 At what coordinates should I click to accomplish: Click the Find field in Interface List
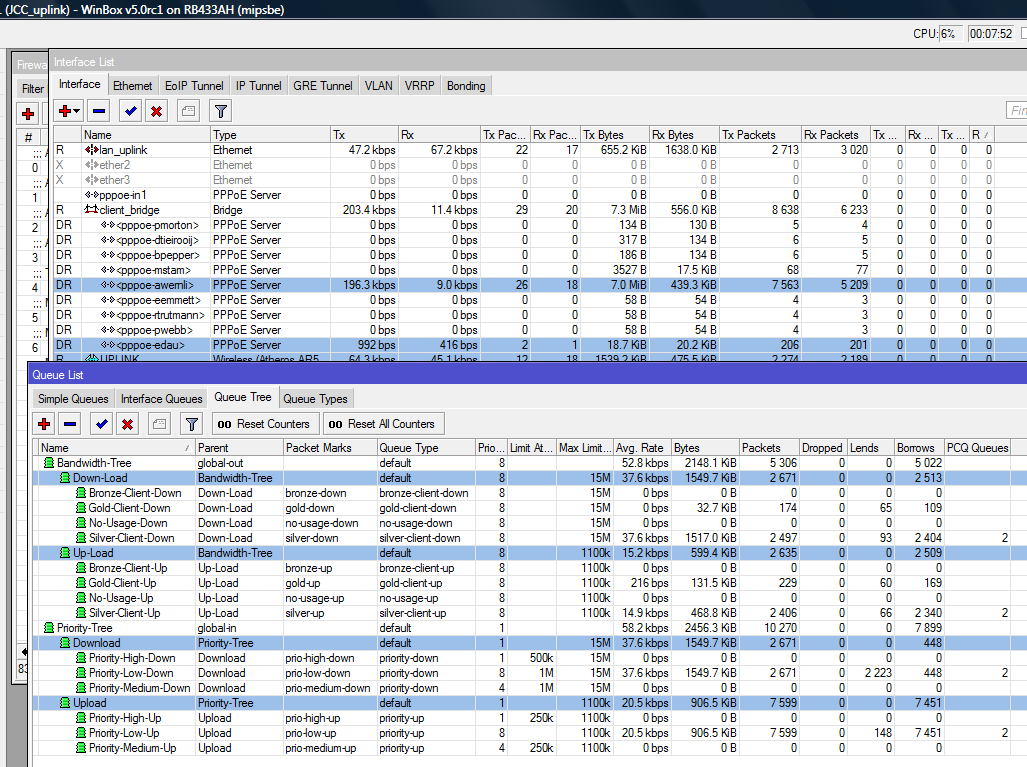(x=1017, y=111)
